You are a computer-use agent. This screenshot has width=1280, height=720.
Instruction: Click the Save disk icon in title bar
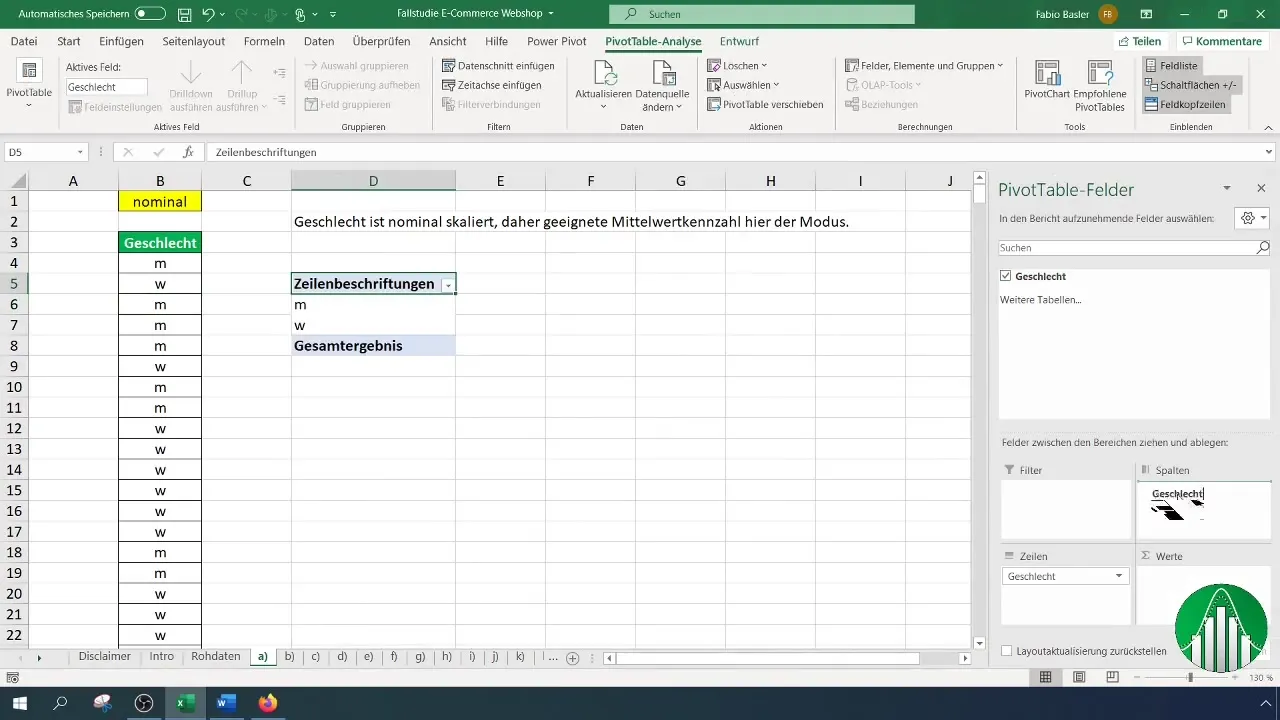pos(185,15)
